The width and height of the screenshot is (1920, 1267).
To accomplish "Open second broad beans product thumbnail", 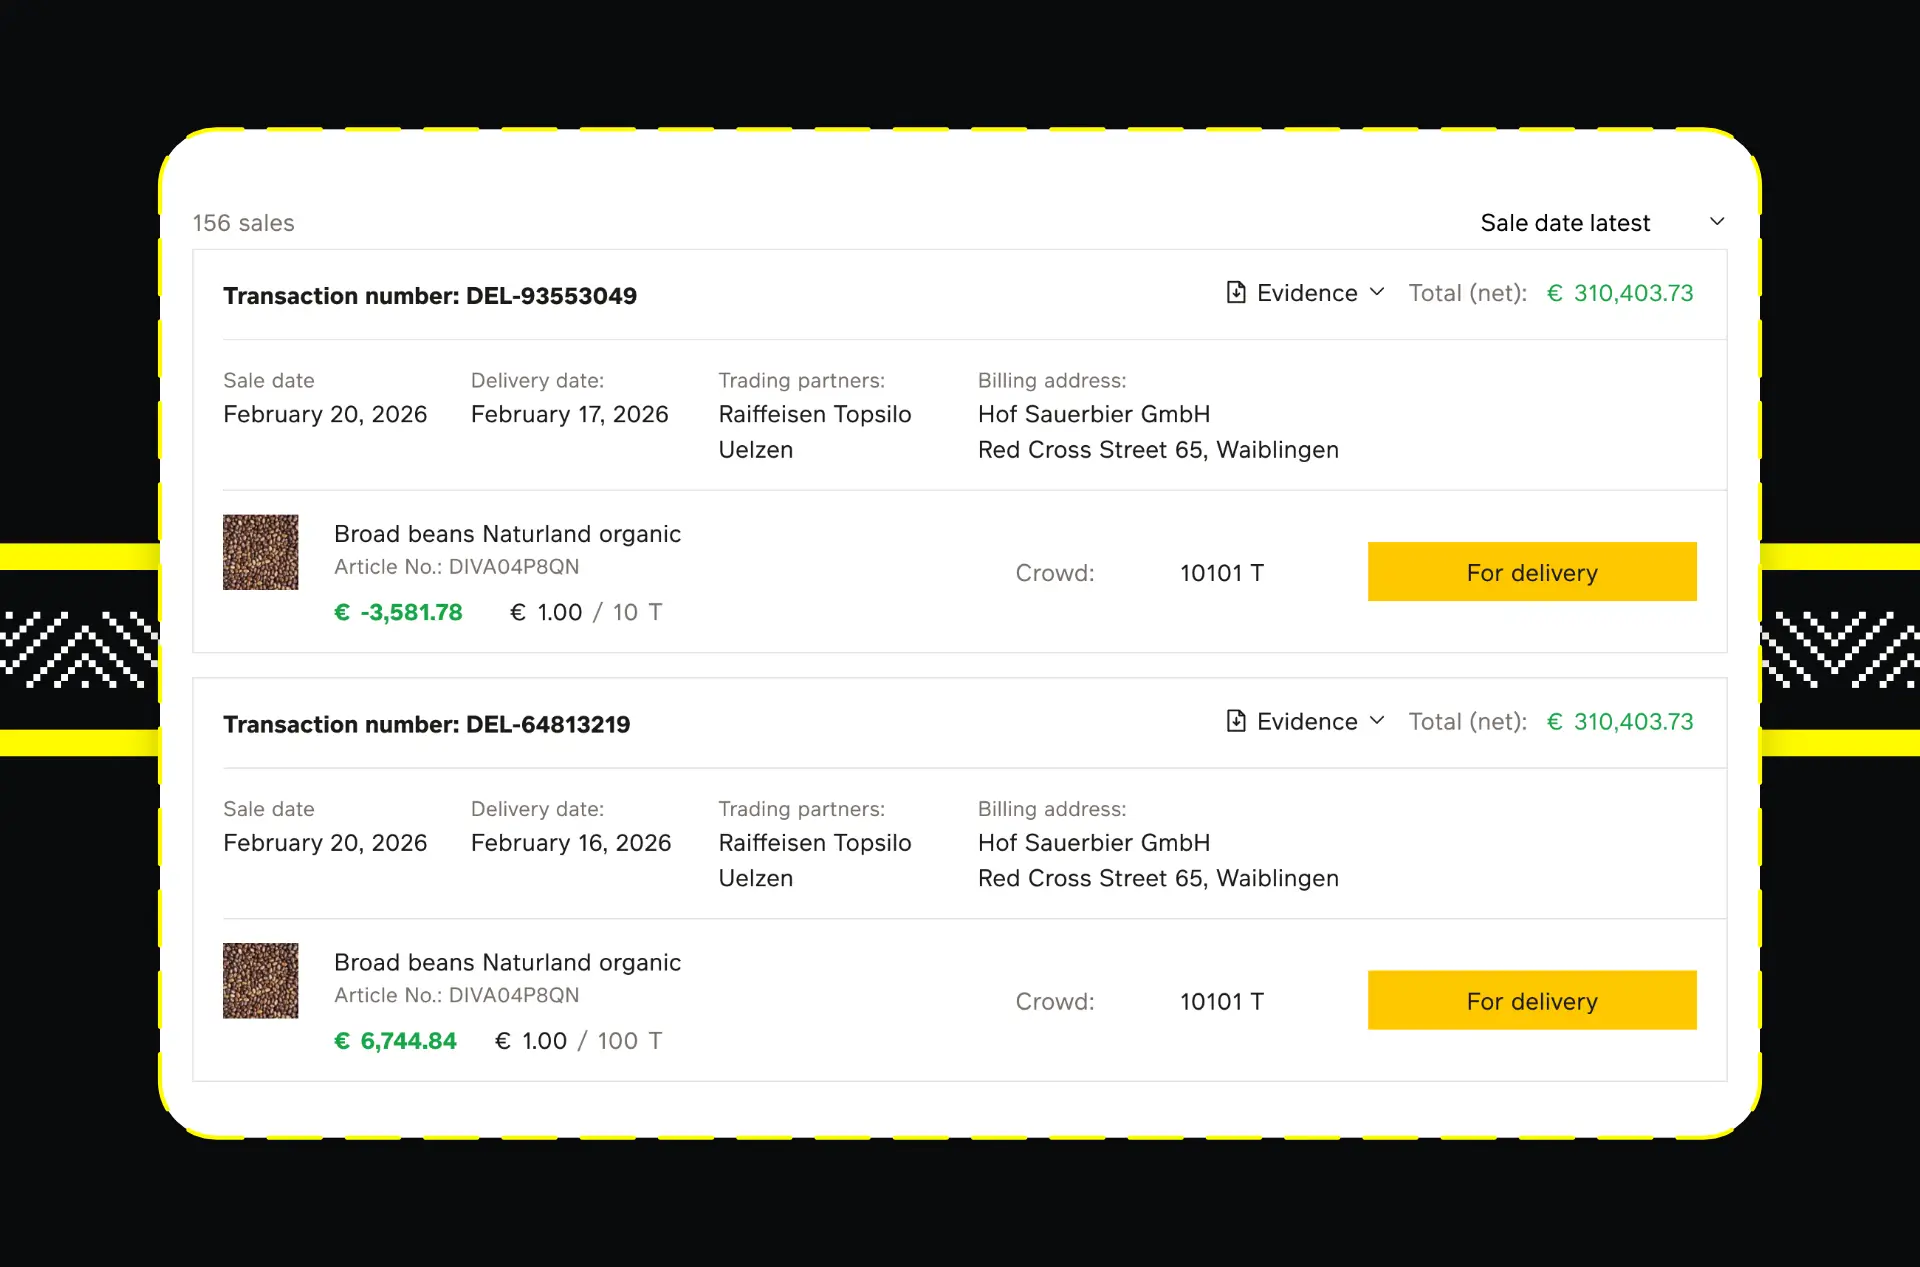I will pos(260,980).
